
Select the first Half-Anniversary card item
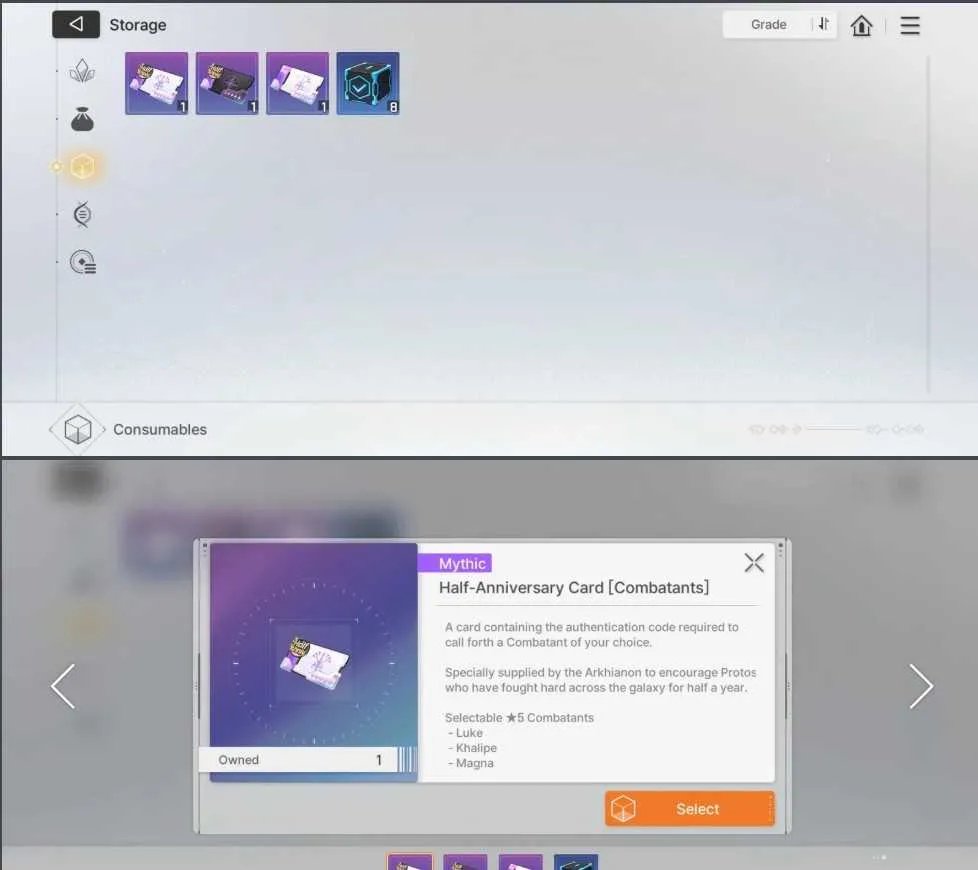(x=157, y=83)
